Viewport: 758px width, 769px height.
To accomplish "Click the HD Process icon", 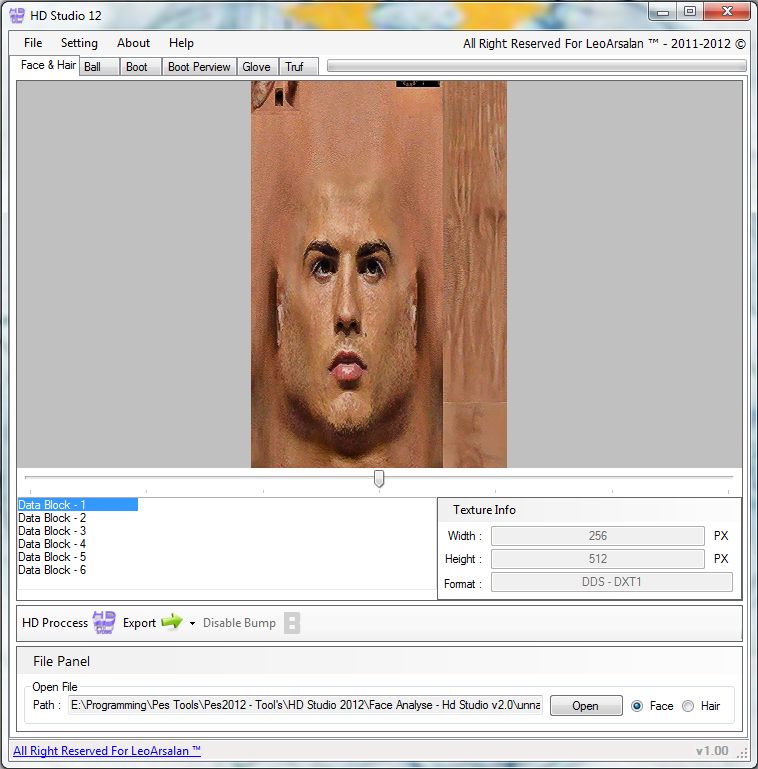I will tap(104, 622).
